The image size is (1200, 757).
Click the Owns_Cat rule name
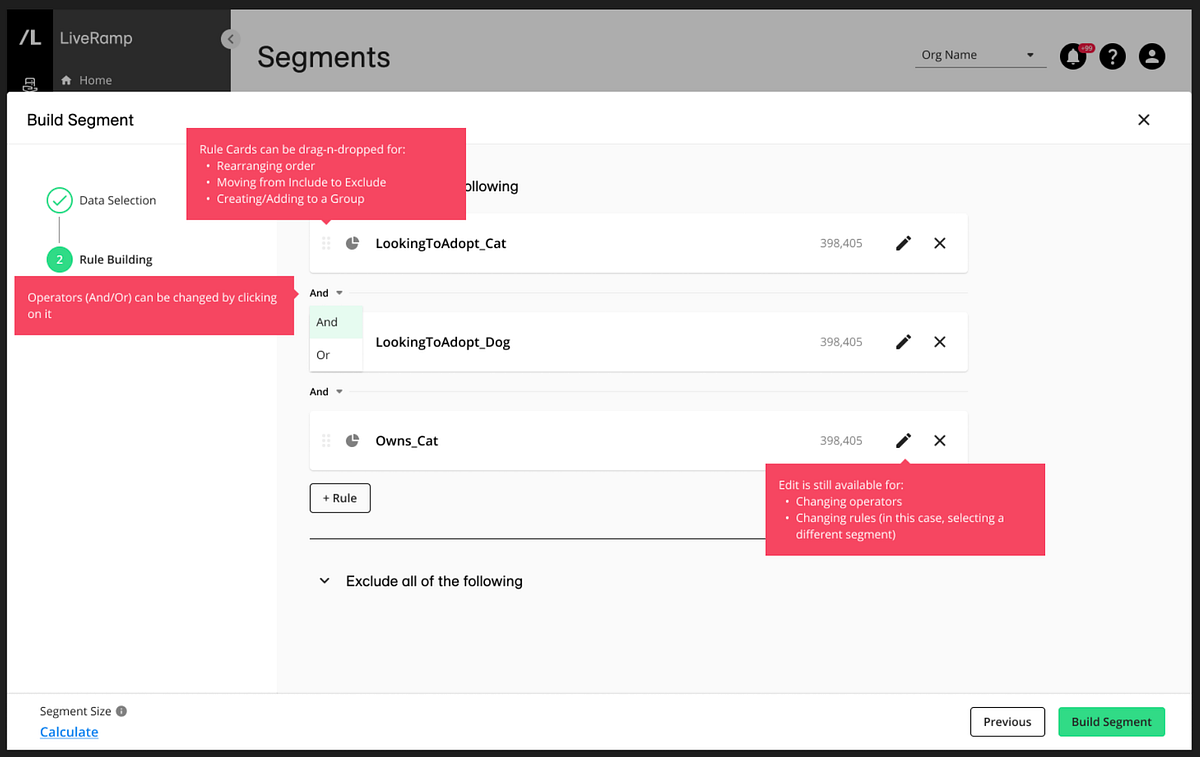(407, 441)
